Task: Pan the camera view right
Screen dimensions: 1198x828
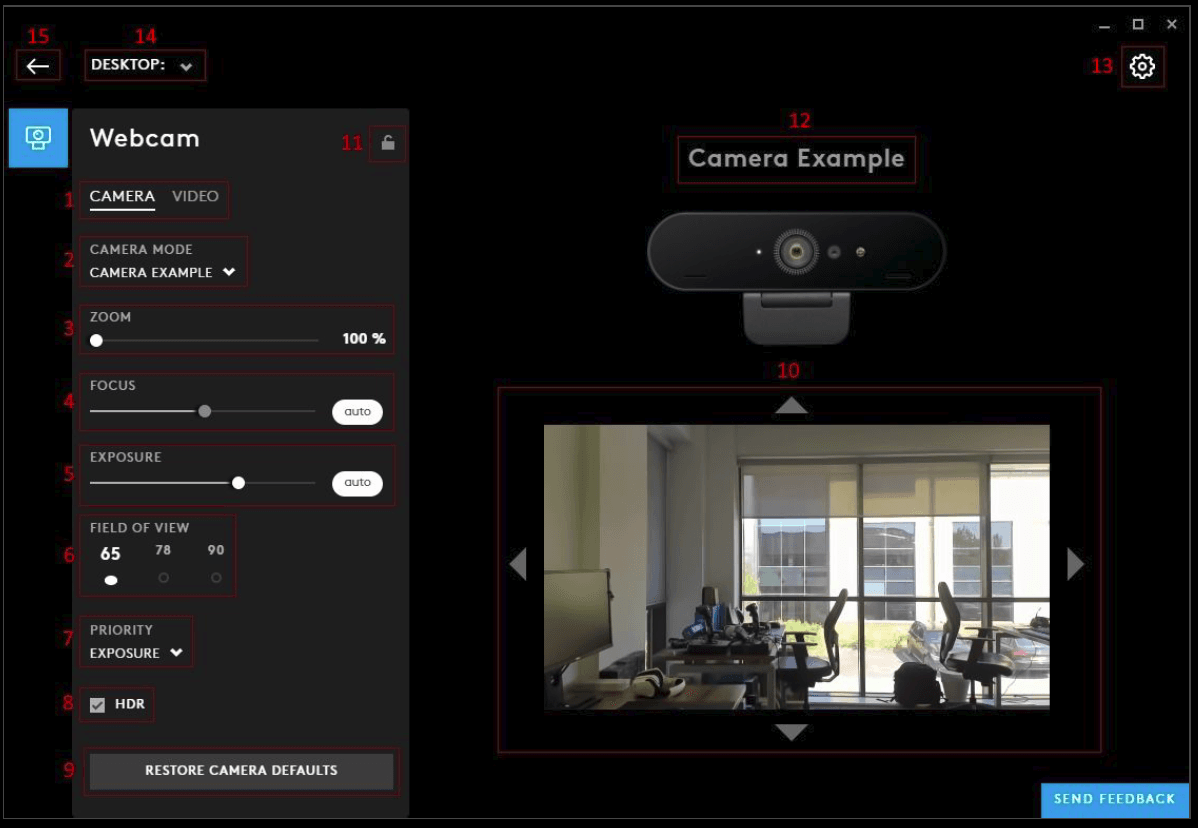Action: pyautogui.click(x=1075, y=564)
